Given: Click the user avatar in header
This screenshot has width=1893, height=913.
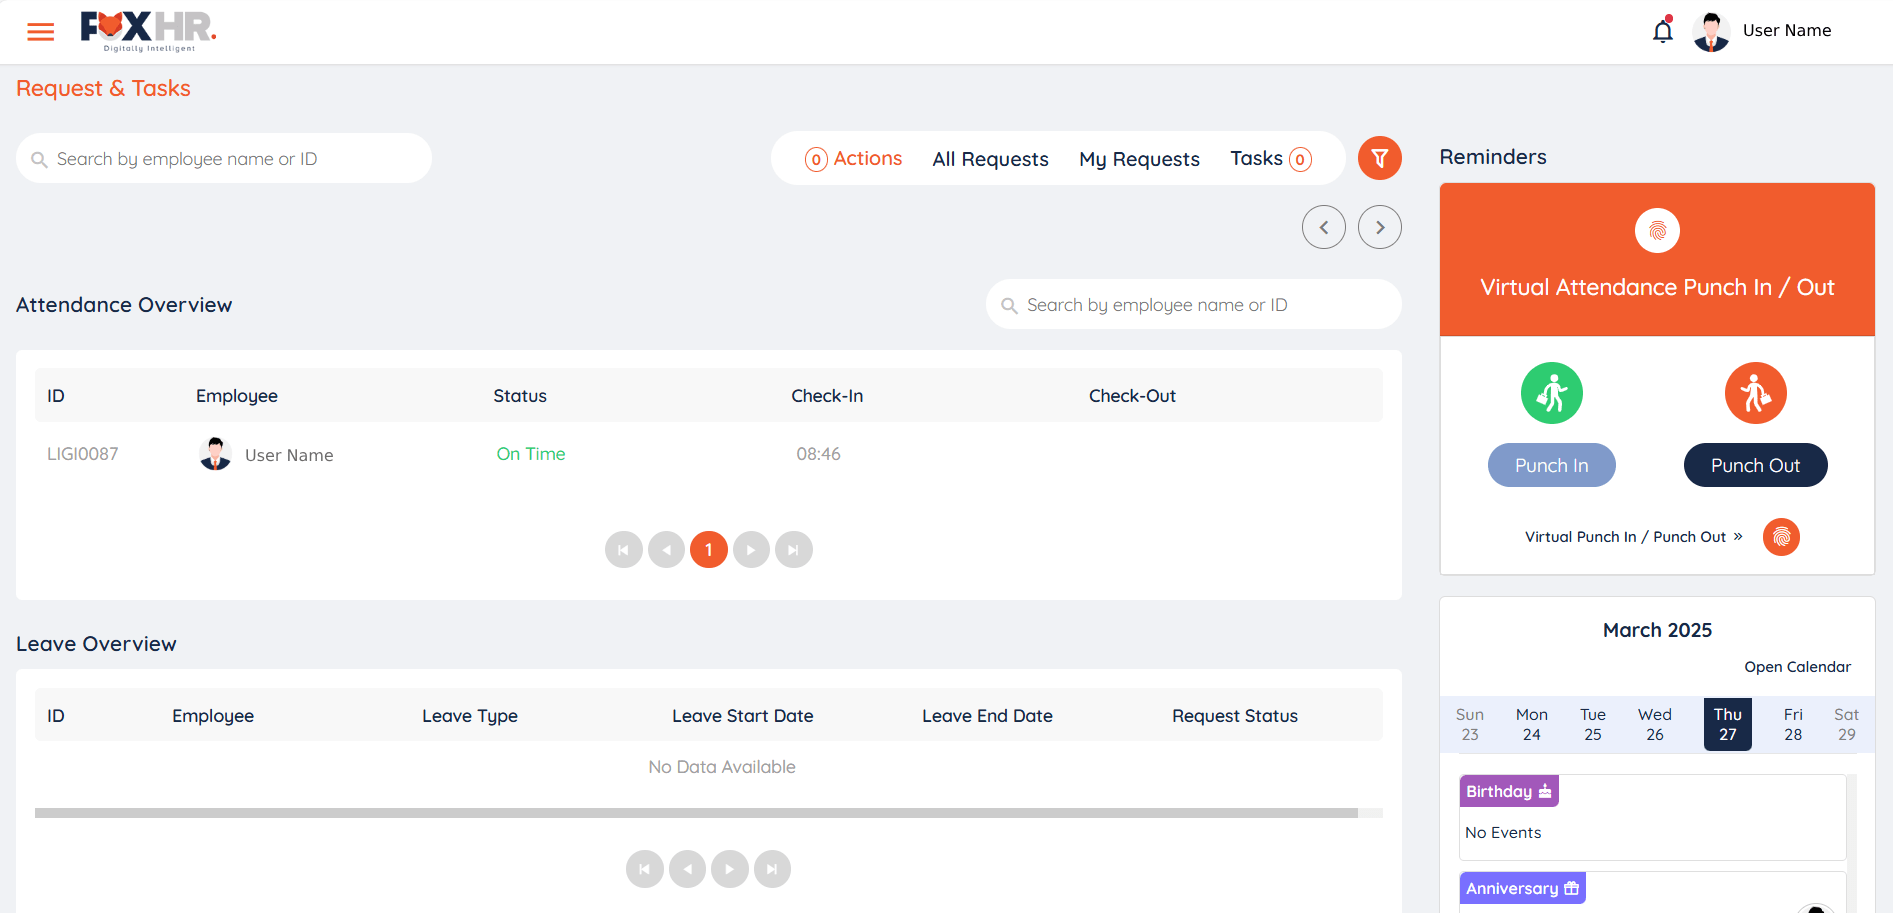Looking at the screenshot, I should tap(1711, 32).
